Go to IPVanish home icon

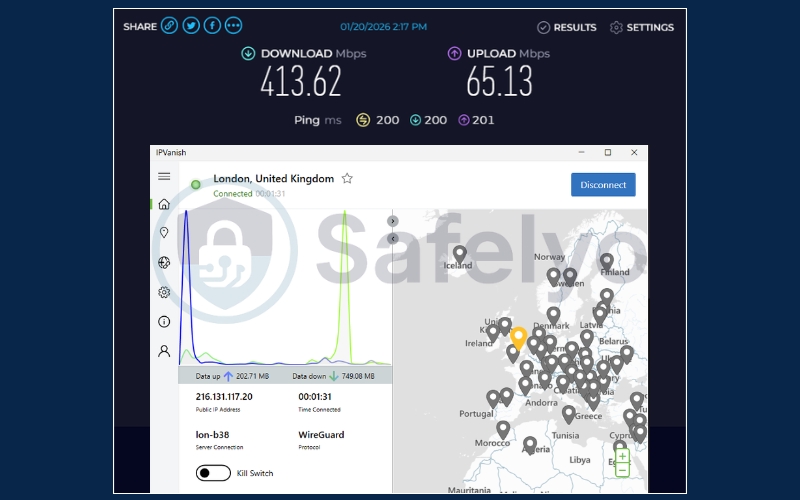coord(164,205)
